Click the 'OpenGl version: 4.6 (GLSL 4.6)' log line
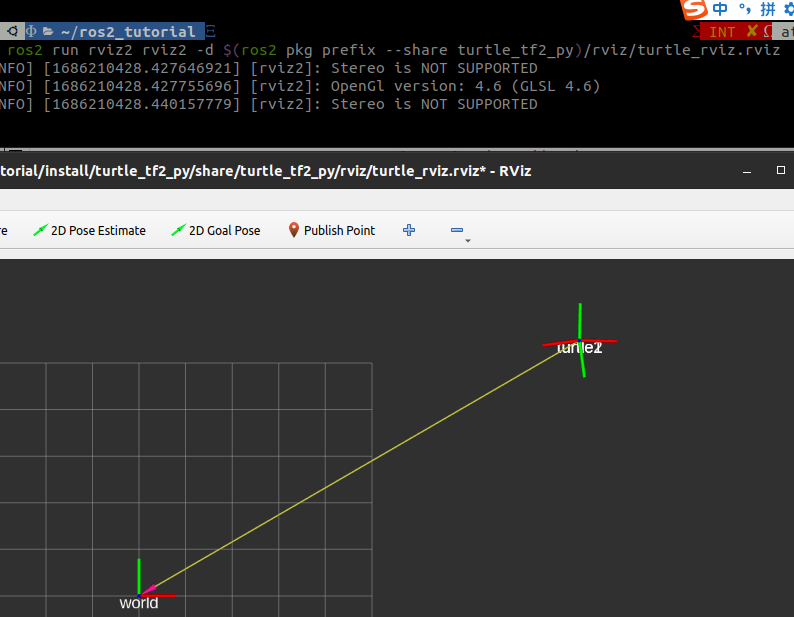The image size is (794, 617). pos(465,86)
